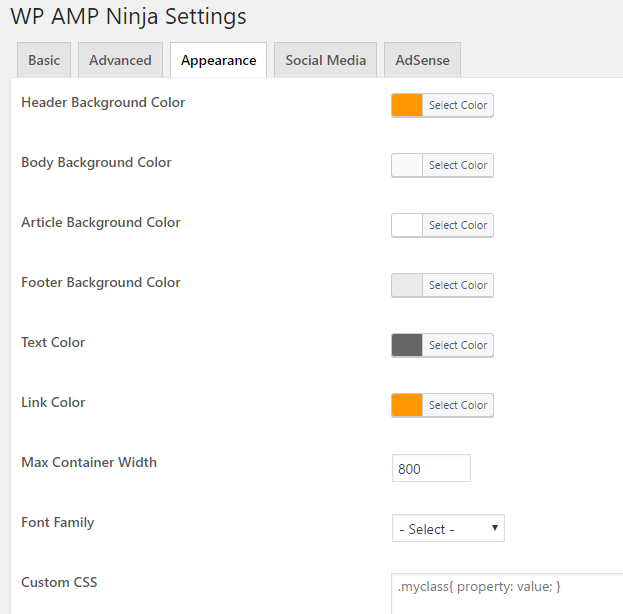Click Select Color for Link Color
Image resolution: width=623 pixels, height=614 pixels.
pyautogui.click(x=458, y=405)
